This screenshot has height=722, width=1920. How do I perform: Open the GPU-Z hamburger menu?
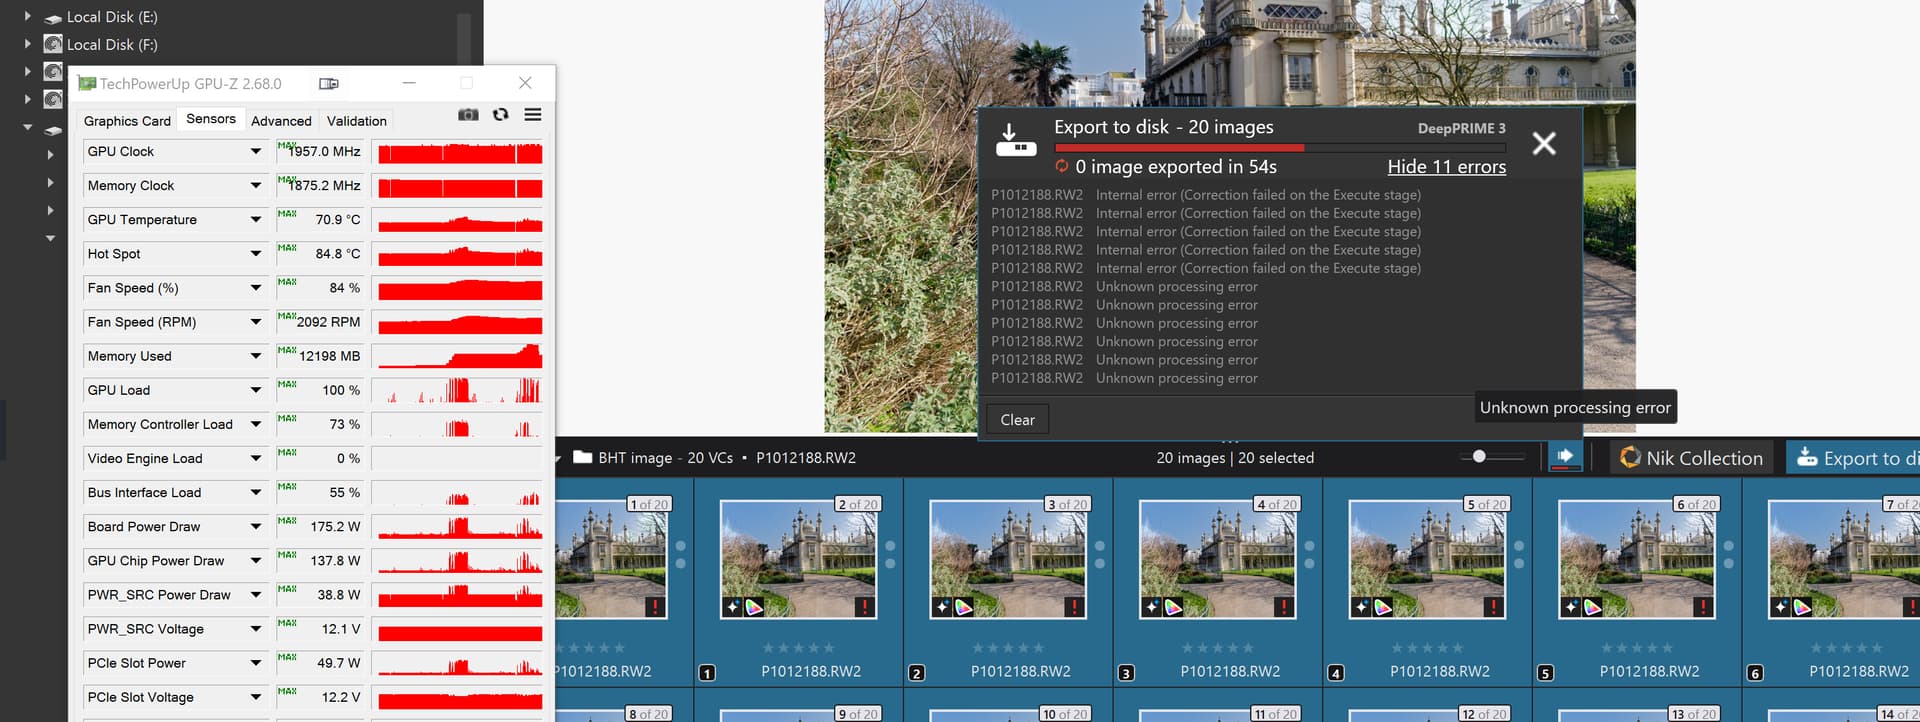[x=533, y=115]
